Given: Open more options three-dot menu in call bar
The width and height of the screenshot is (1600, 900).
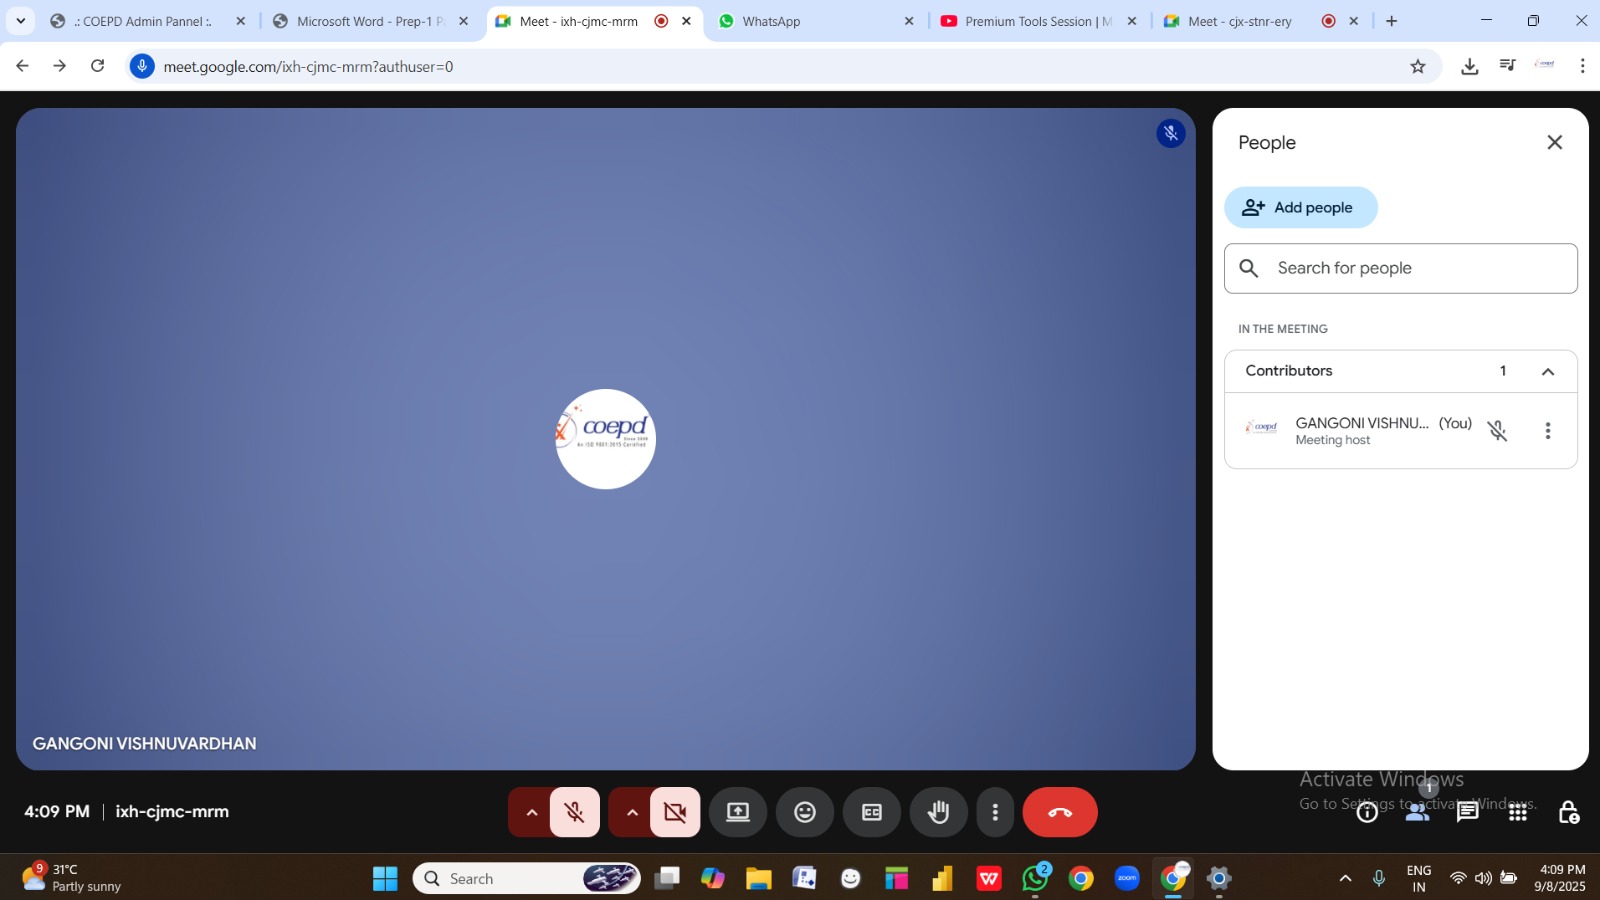Looking at the screenshot, I should pos(995,812).
